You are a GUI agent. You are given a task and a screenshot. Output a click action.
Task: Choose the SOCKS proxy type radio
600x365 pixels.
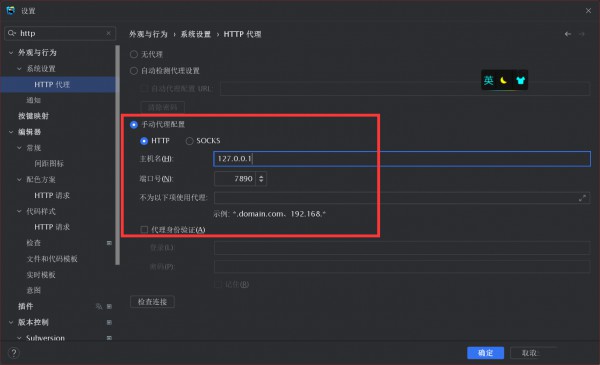point(189,141)
